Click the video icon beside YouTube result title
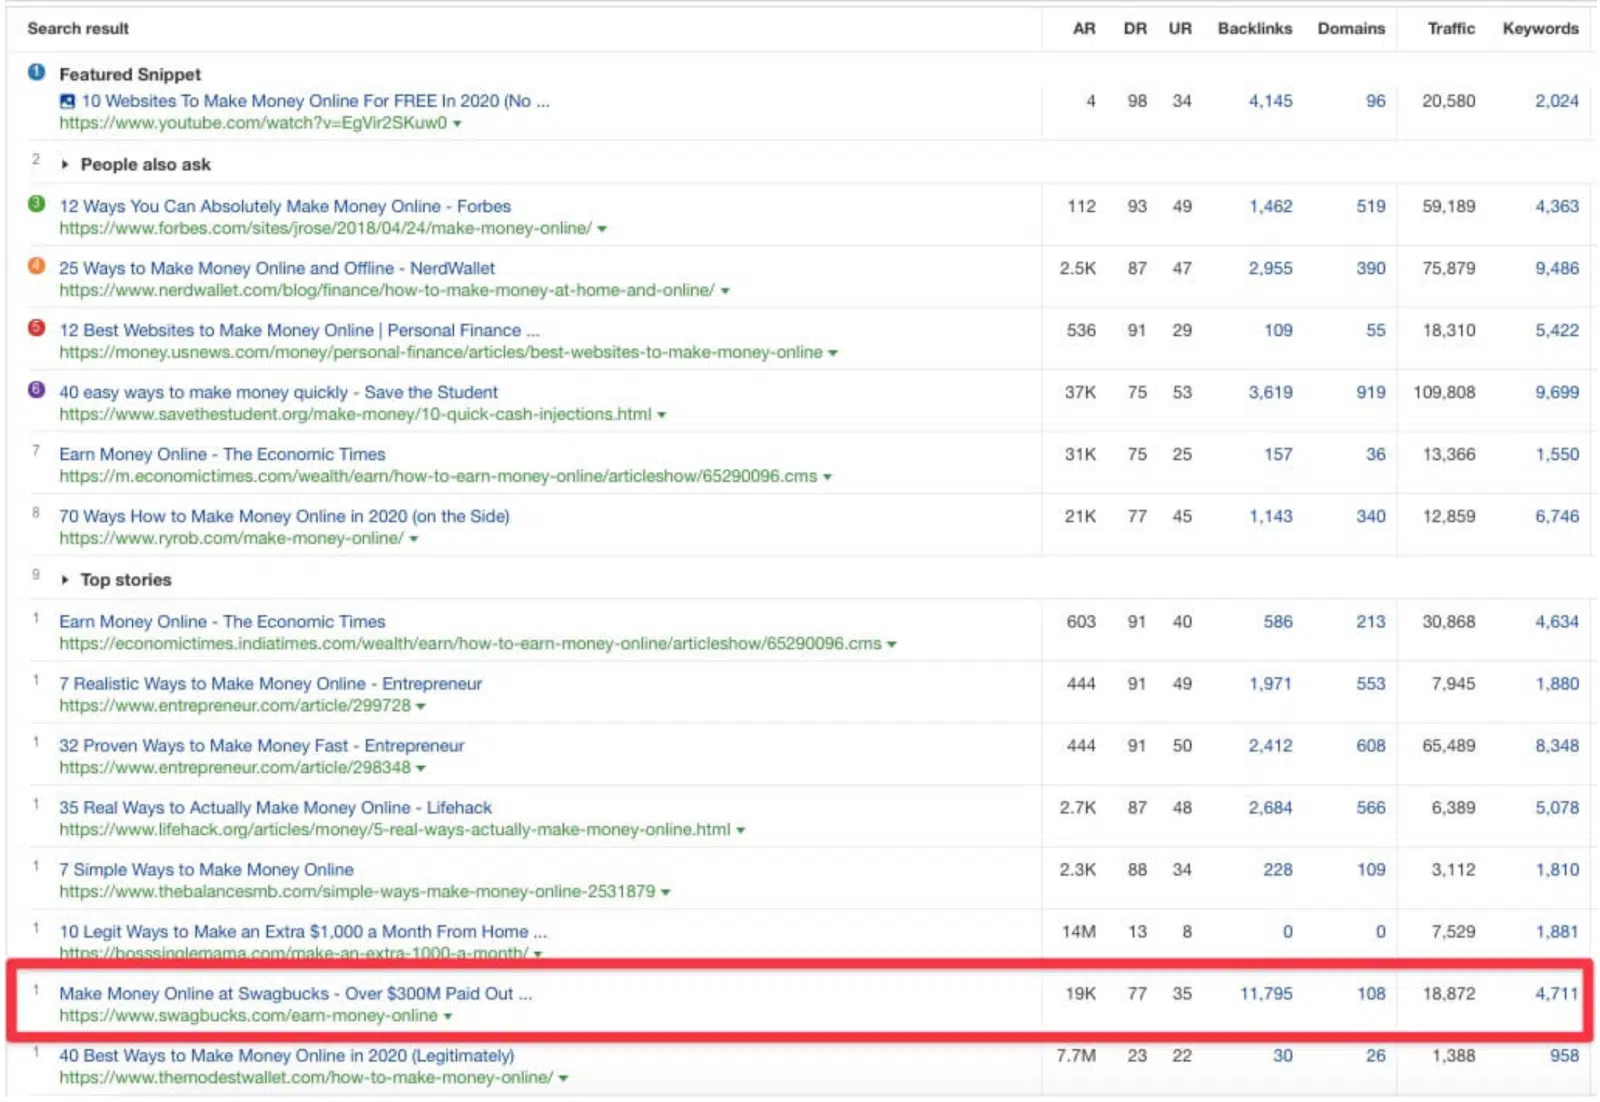The image size is (1600, 1102). 67,101
